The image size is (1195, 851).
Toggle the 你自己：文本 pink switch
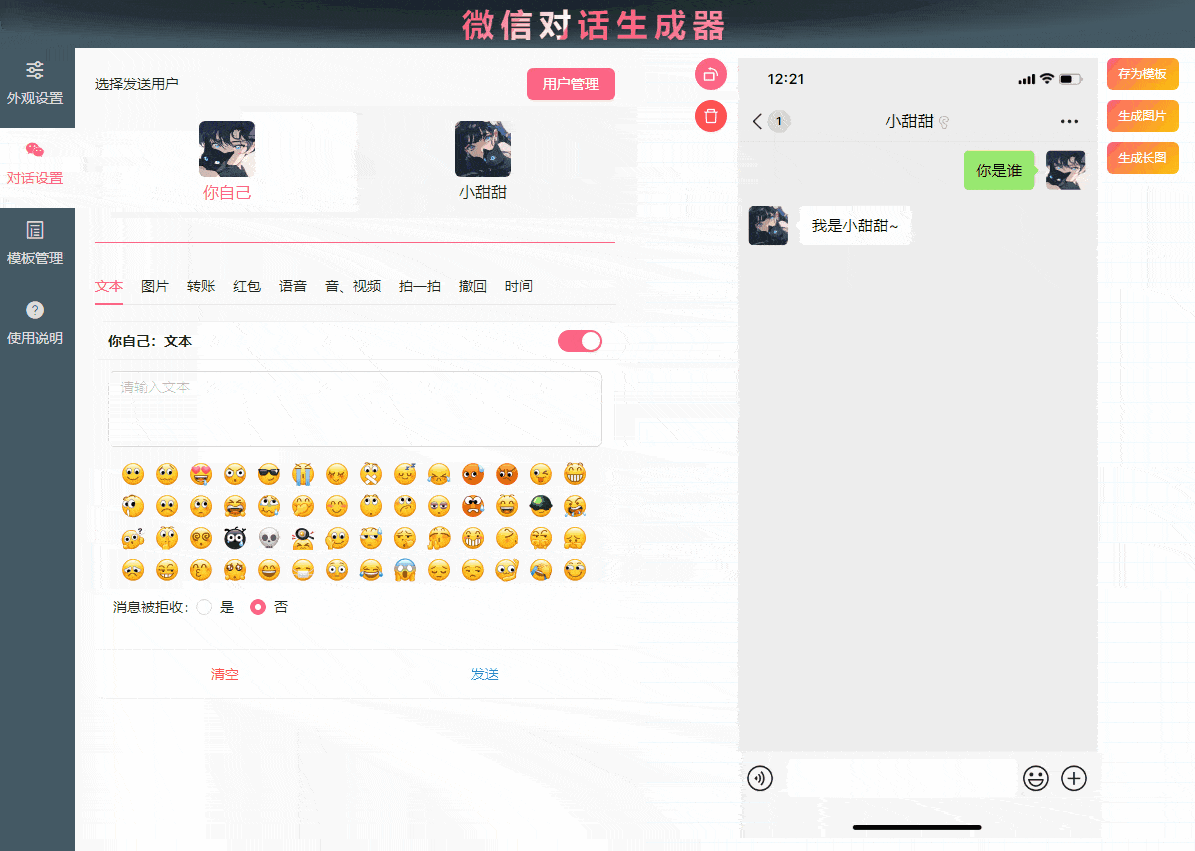coord(580,341)
